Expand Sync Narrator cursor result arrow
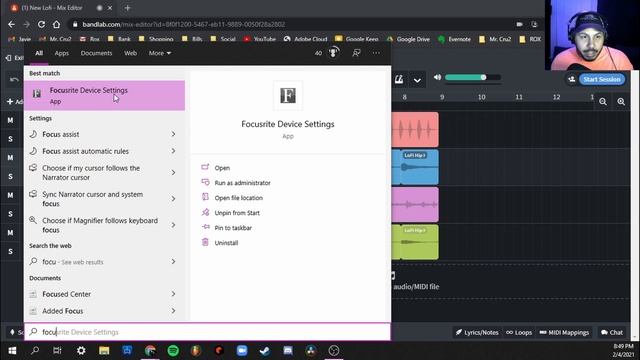Image resolution: width=640 pixels, height=360 pixels. [x=173, y=199]
